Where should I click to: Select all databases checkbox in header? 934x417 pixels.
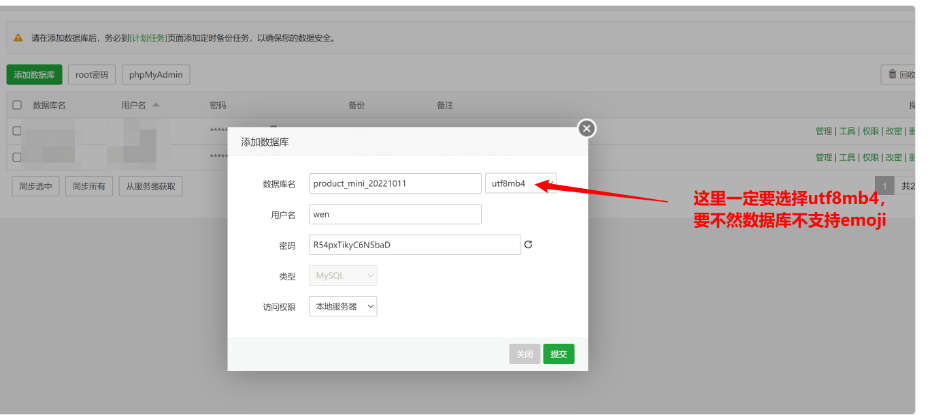17,105
